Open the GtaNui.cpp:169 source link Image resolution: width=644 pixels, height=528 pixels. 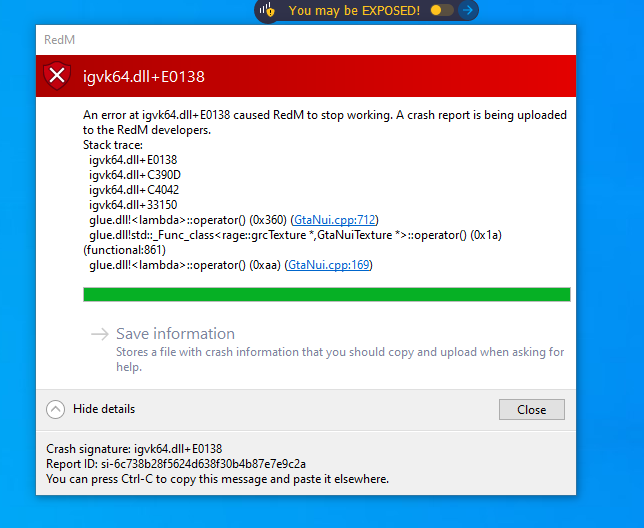point(329,265)
